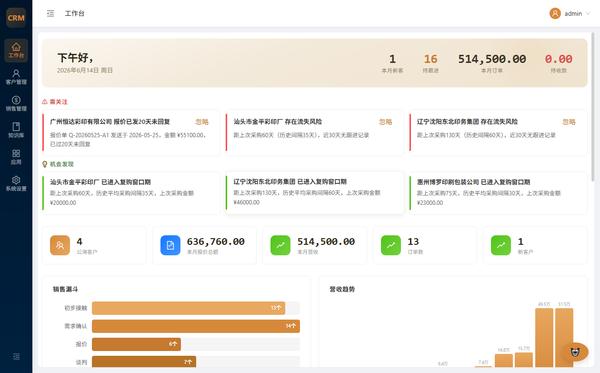Open the 汕头市金平彩印厂 存在流失风险 card
The width and height of the screenshot is (600, 373).
click(x=315, y=132)
